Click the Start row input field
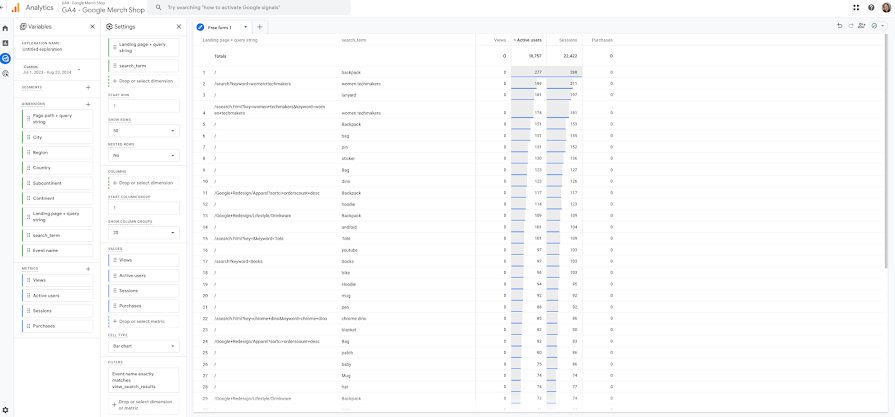The image size is (895, 417). click(x=144, y=106)
